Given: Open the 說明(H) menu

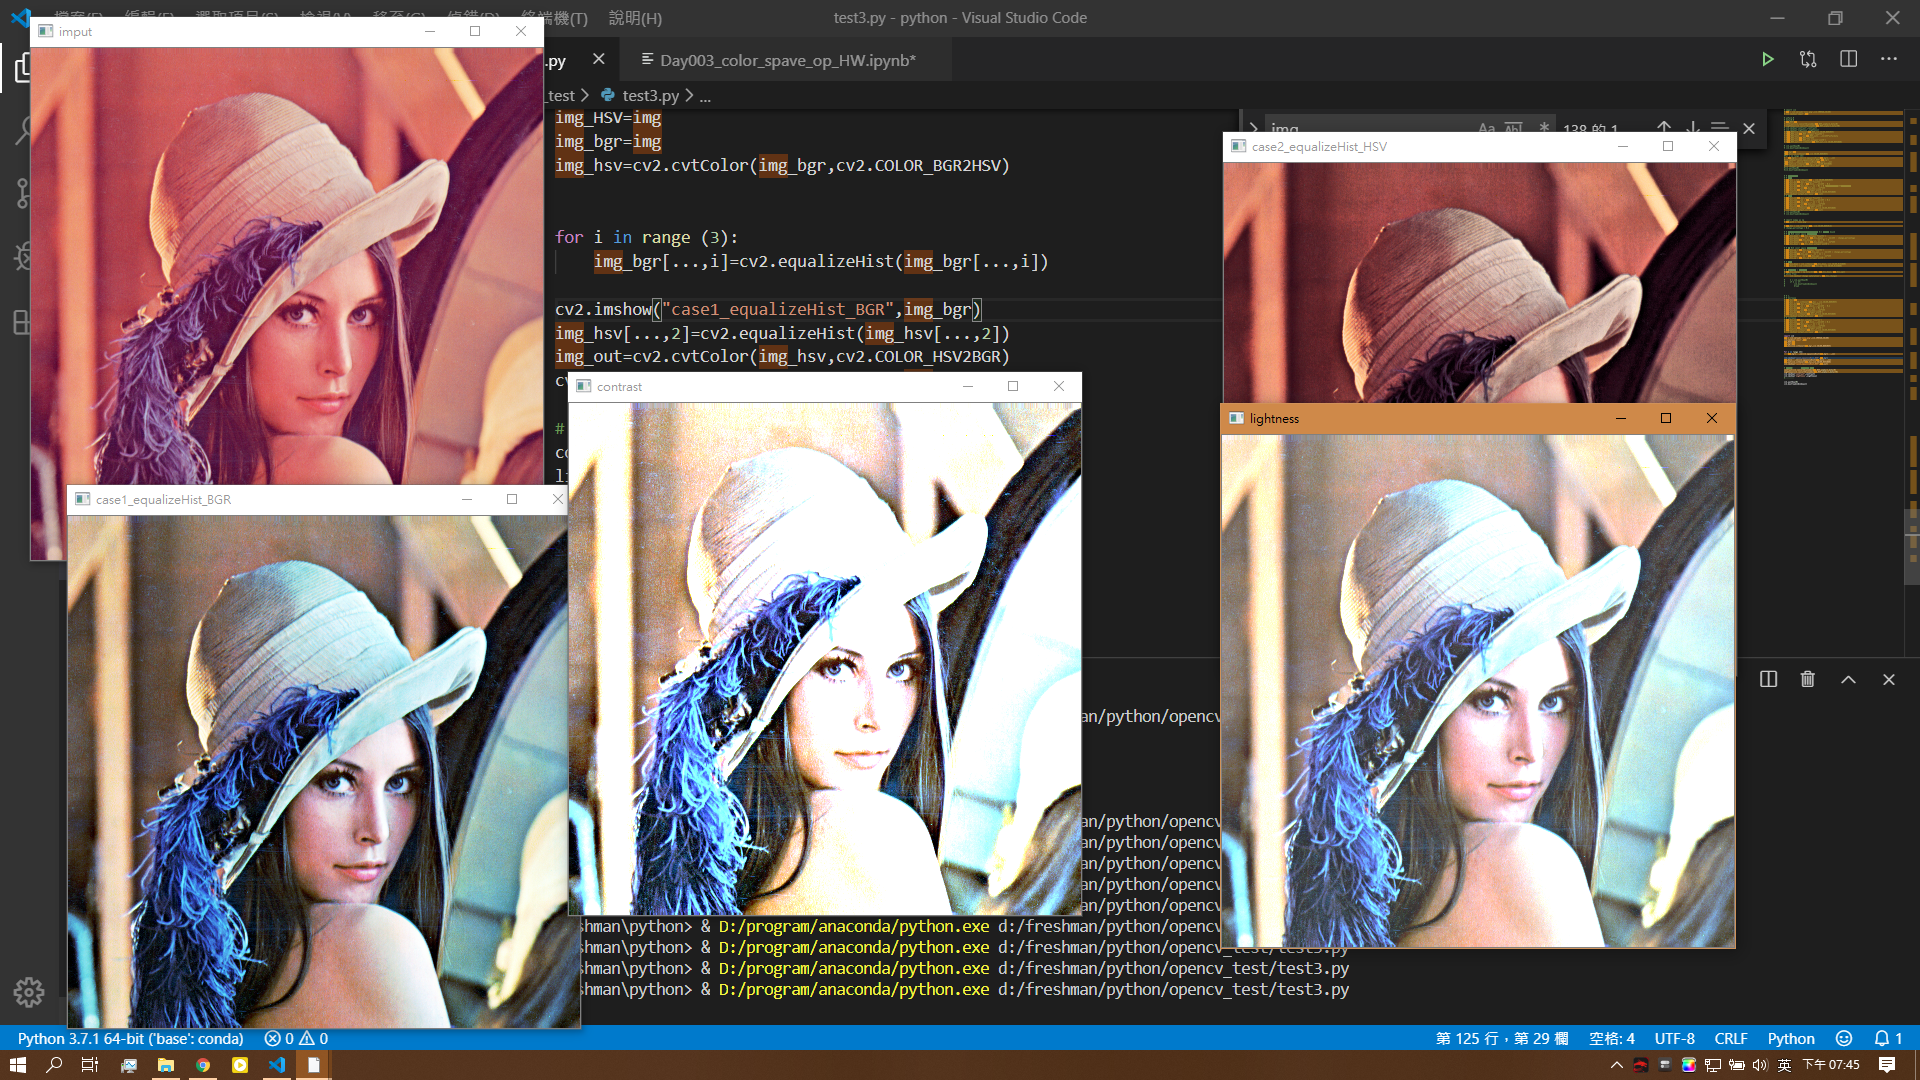Looking at the screenshot, I should click(x=635, y=17).
